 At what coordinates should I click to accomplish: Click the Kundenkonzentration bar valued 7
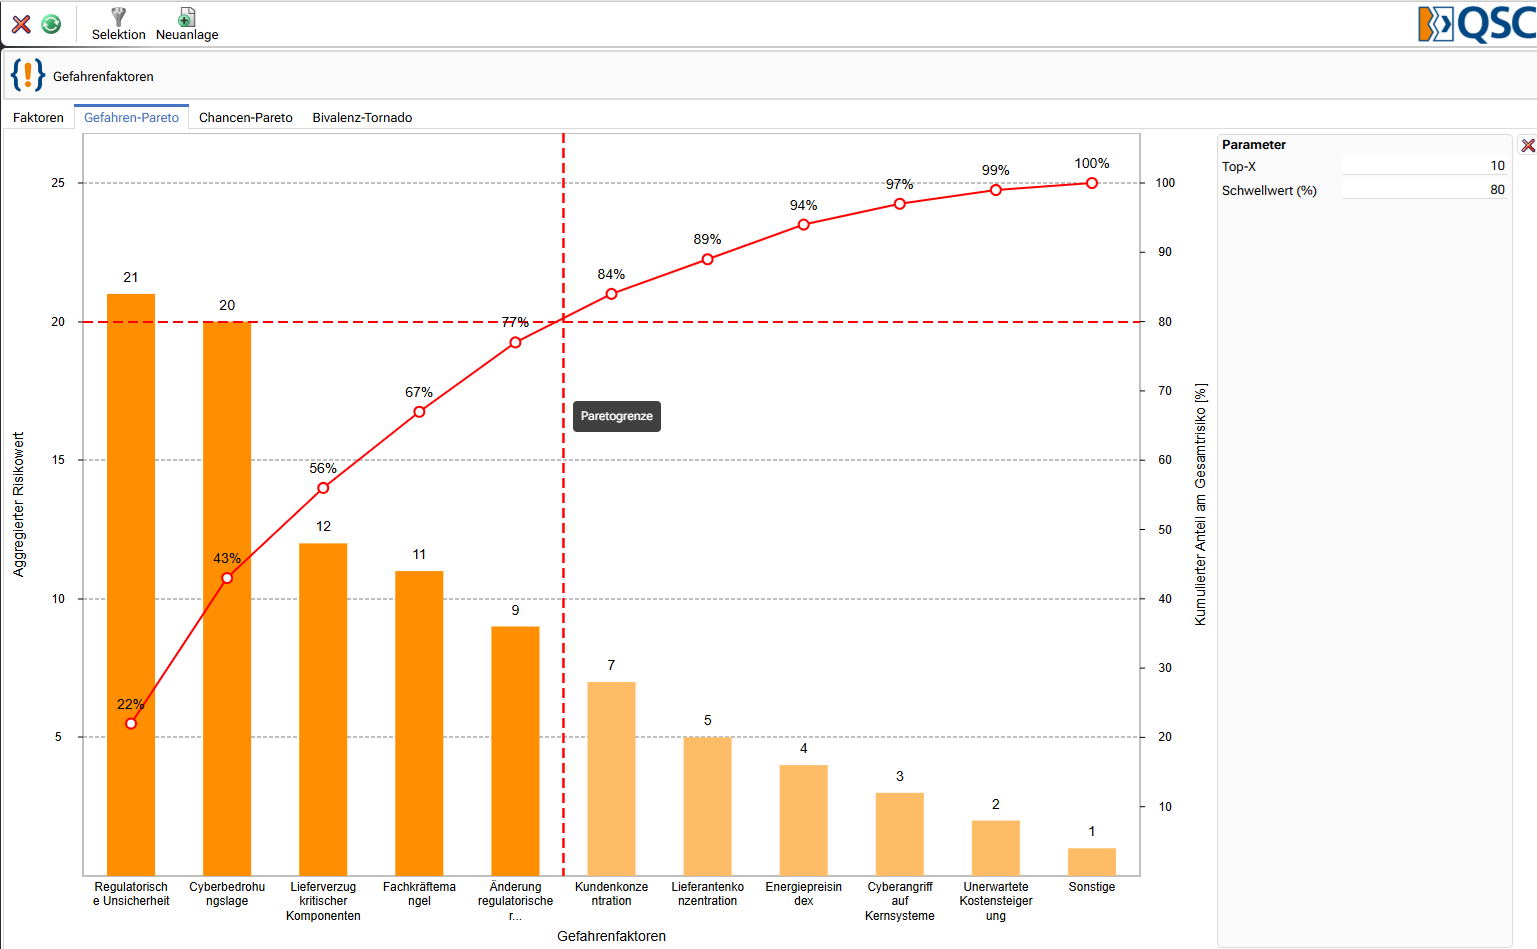click(x=611, y=779)
